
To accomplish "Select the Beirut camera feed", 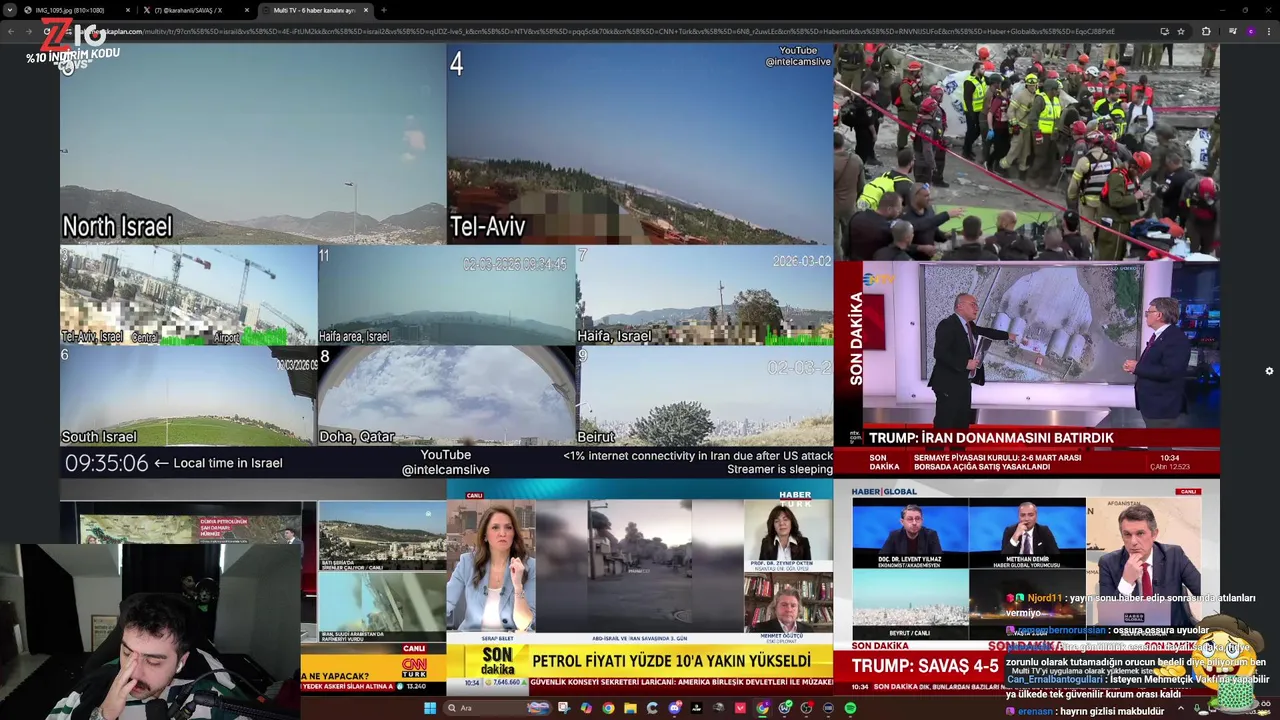I will 705,396.
